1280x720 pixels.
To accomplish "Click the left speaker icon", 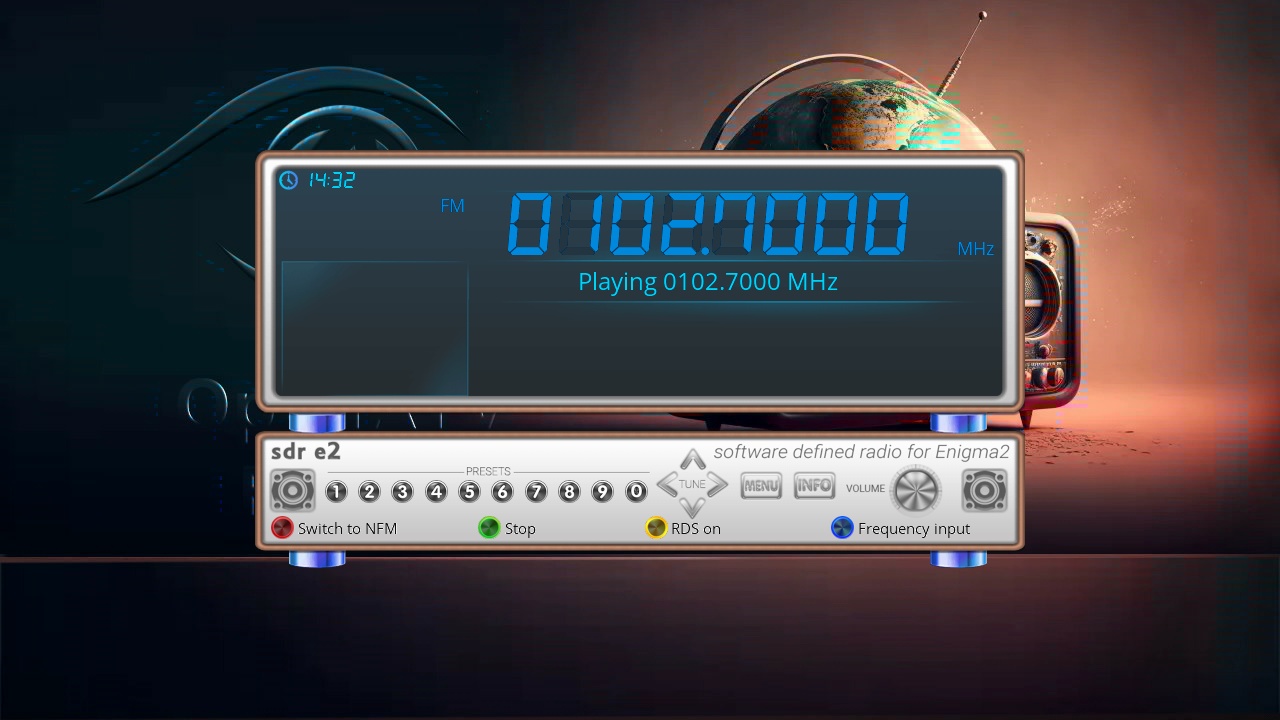I will (x=293, y=491).
